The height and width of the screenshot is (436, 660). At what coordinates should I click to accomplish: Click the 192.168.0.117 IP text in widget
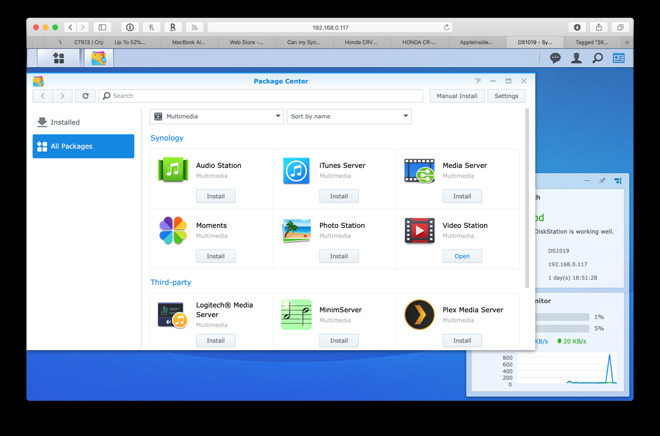(567, 264)
